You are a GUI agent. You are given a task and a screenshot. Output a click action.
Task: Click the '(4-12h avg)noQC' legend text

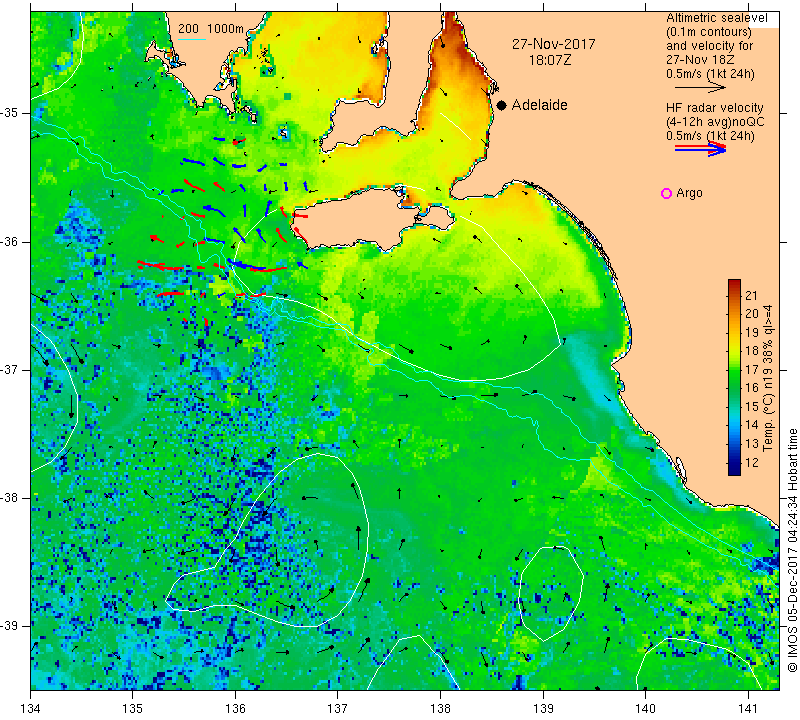pos(715,122)
